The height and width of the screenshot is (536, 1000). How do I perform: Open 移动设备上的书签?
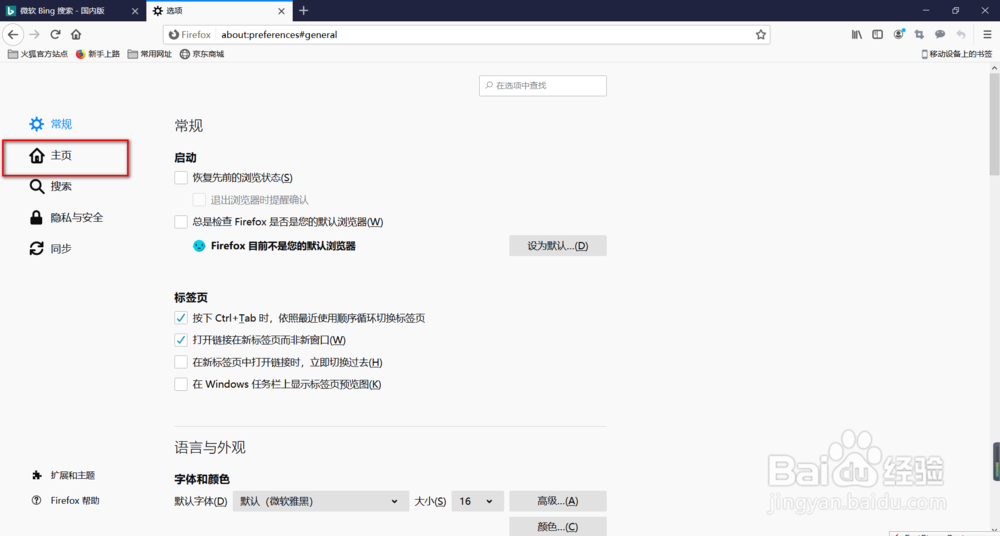pos(957,54)
